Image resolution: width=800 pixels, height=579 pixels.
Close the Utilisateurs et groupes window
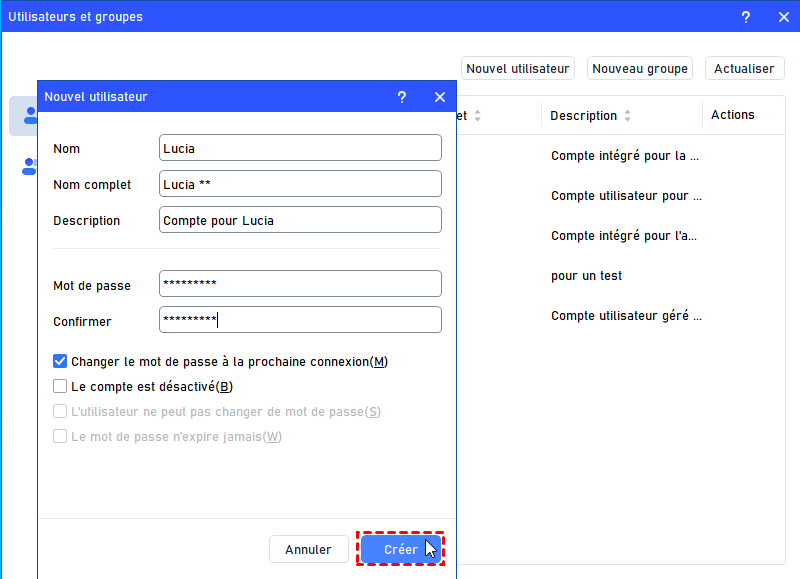(x=783, y=17)
